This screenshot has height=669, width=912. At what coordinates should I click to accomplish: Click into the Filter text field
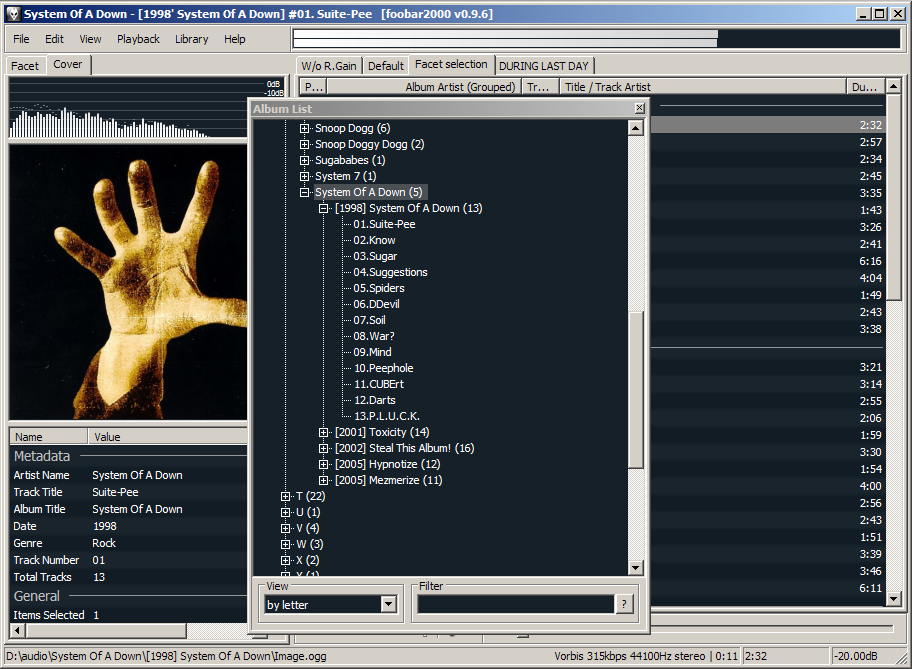515,604
